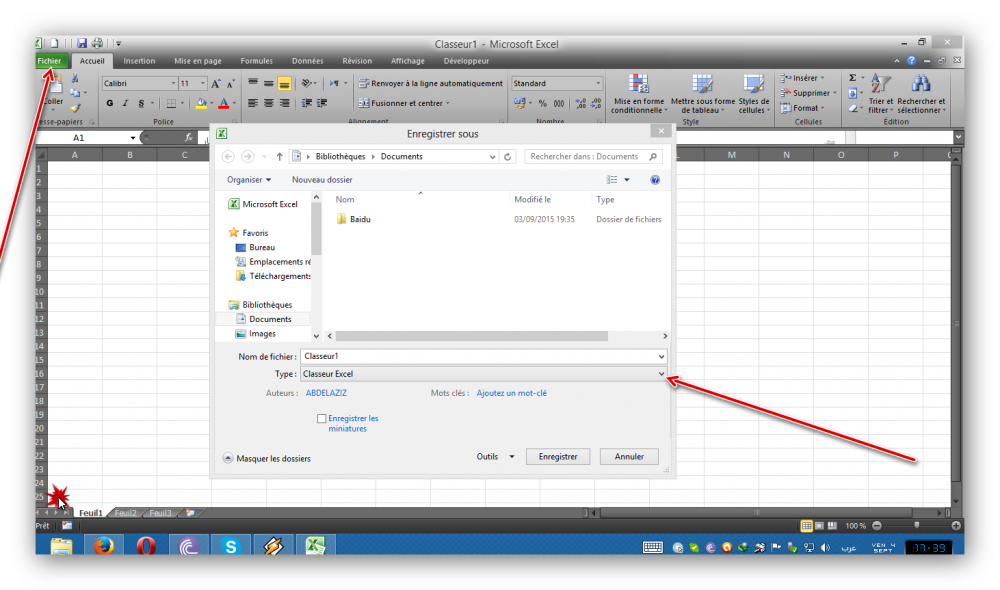Click the new document icon in title bar
The height and width of the screenshot is (590, 1000).
(x=55, y=43)
